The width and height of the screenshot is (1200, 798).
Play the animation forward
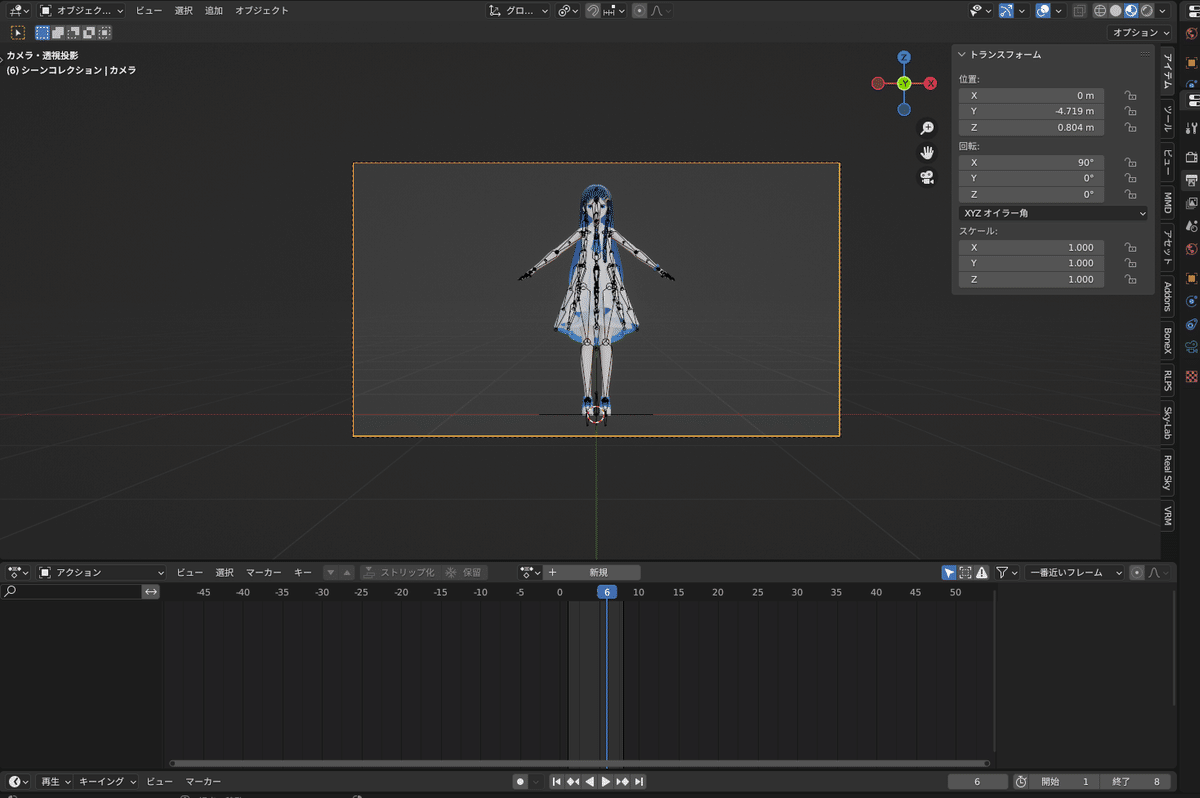click(606, 781)
